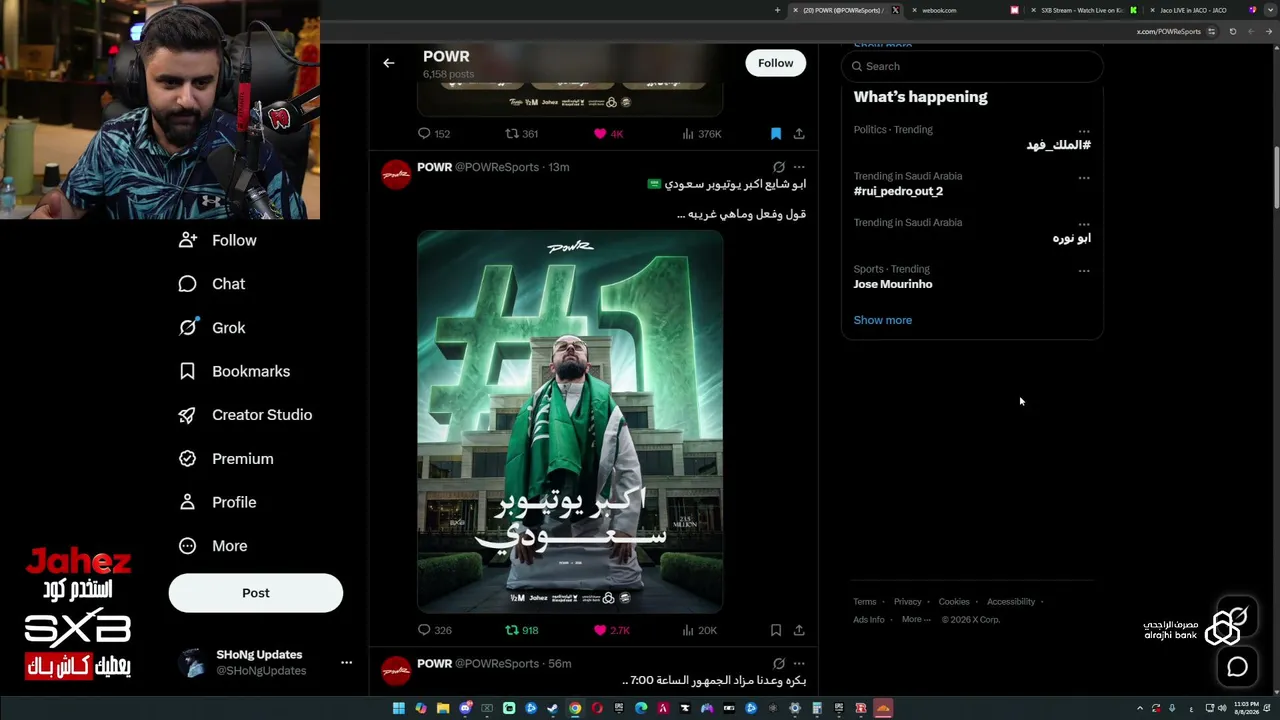Open the Ads info footer link
The image size is (1280, 720).
(x=869, y=620)
